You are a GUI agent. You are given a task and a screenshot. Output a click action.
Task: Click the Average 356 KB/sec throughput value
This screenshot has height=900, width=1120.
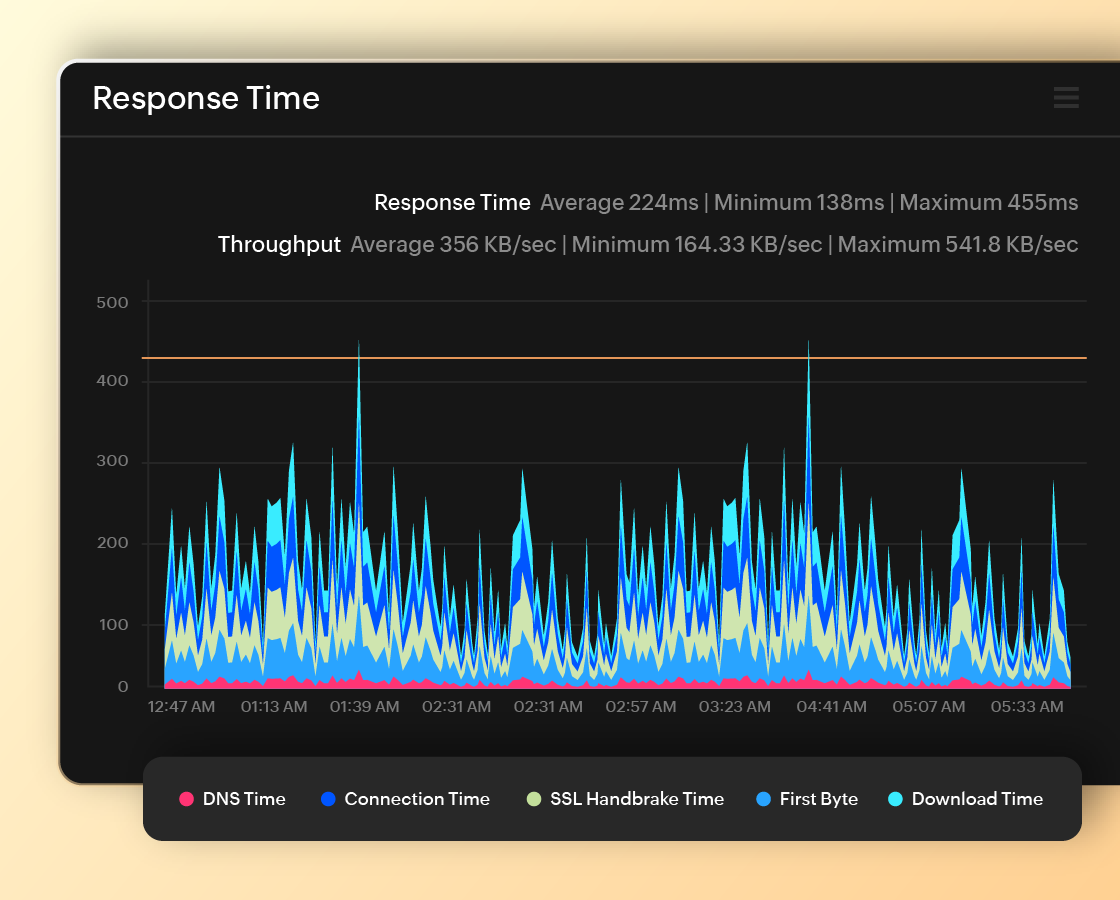point(453,244)
